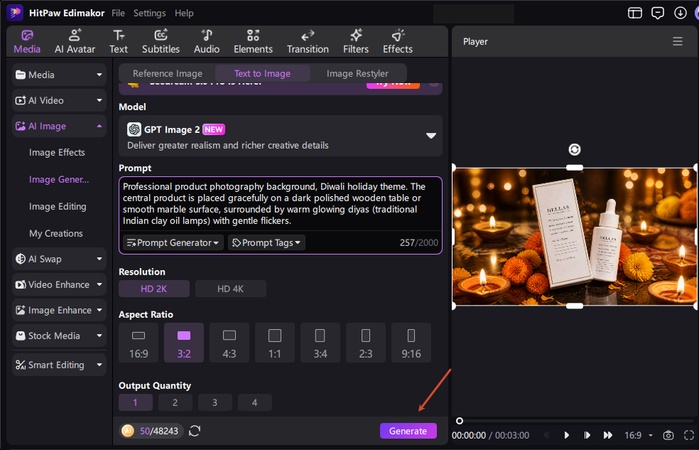Click the layout switch icon in title bar
Viewport: 699px width, 450px height.
pyautogui.click(x=635, y=13)
